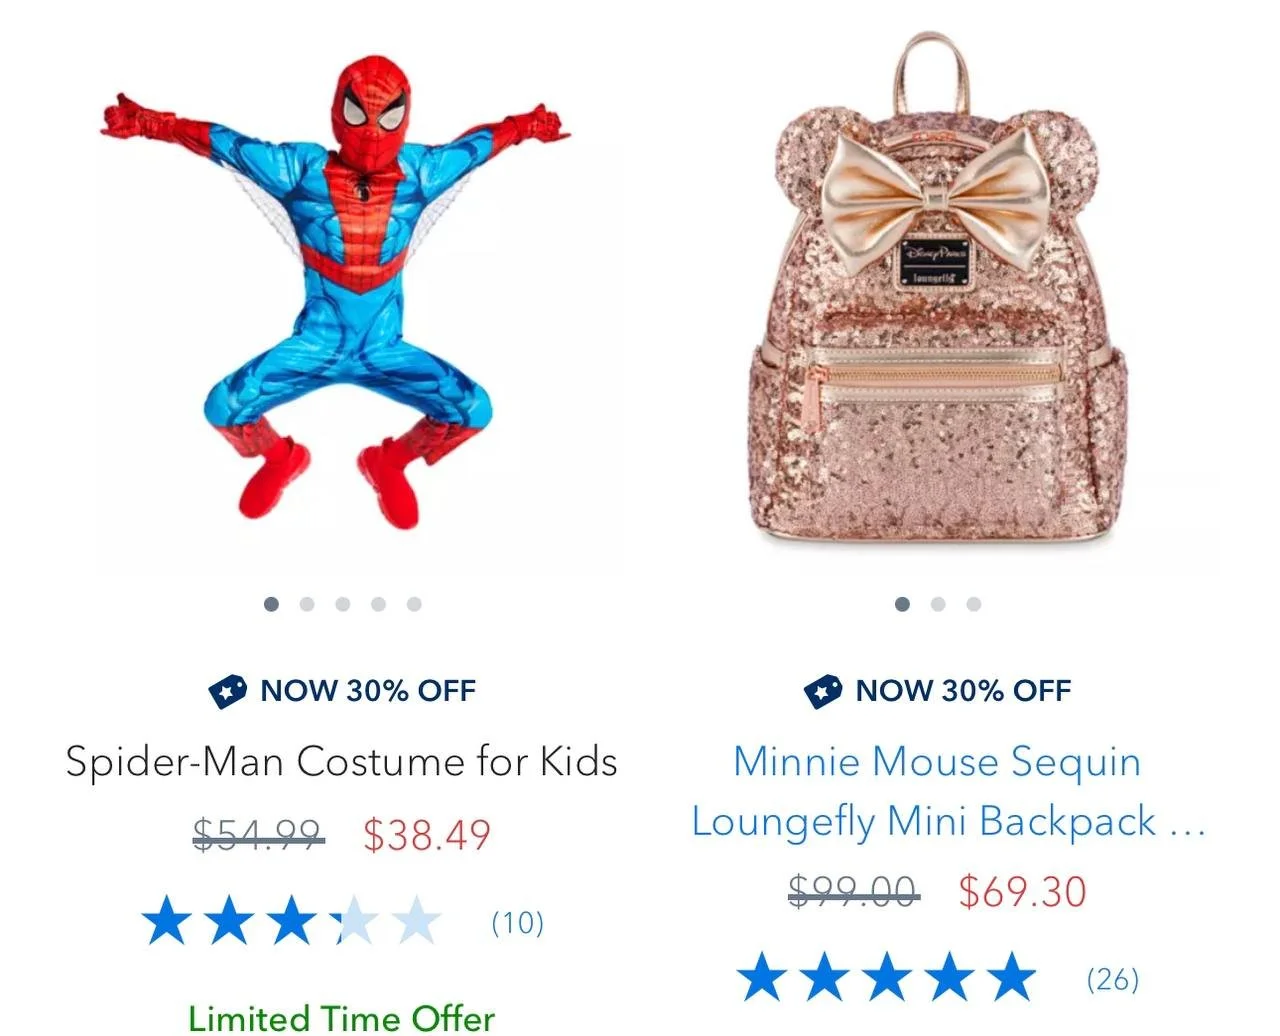Open the Minnie Mouse Sequin Loungefly Mini Backpack link
This screenshot has width=1280, height=1036.
(948, 791)
